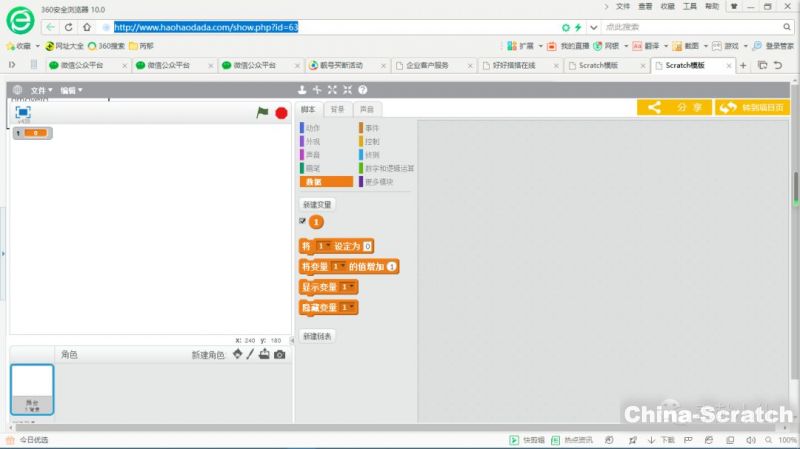
Task: Paint a new sprite with brush icon
Action: (250, 355)
